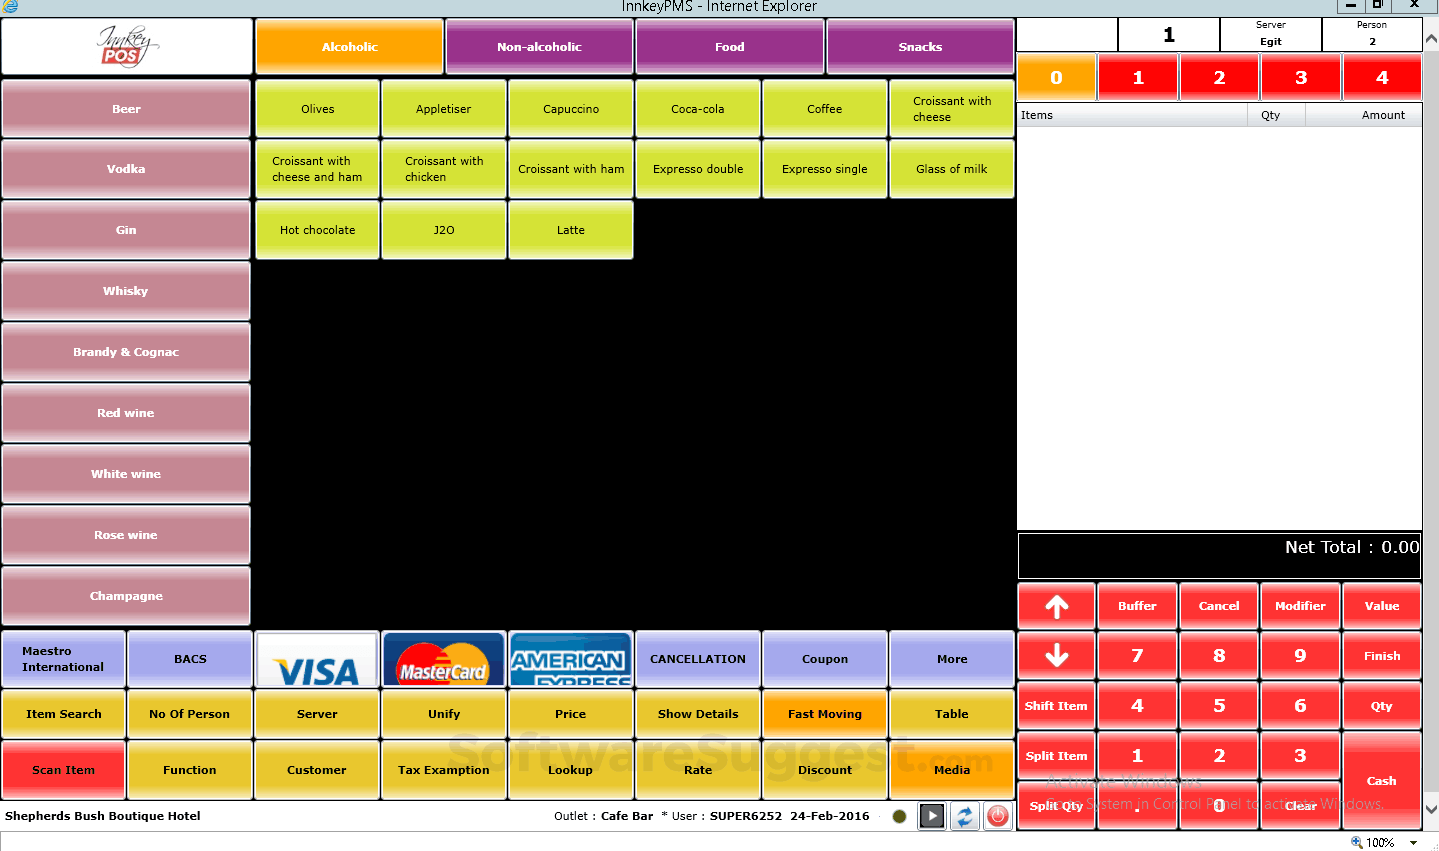Select the Visa payment icon
This screenshot has width=1439, height=851.
click(316, 658)
